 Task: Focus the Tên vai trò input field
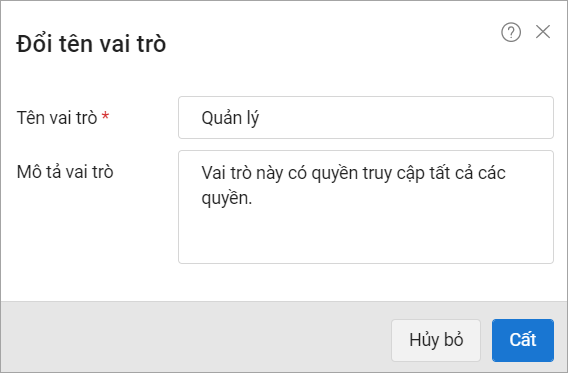click(x=366, y=117)
